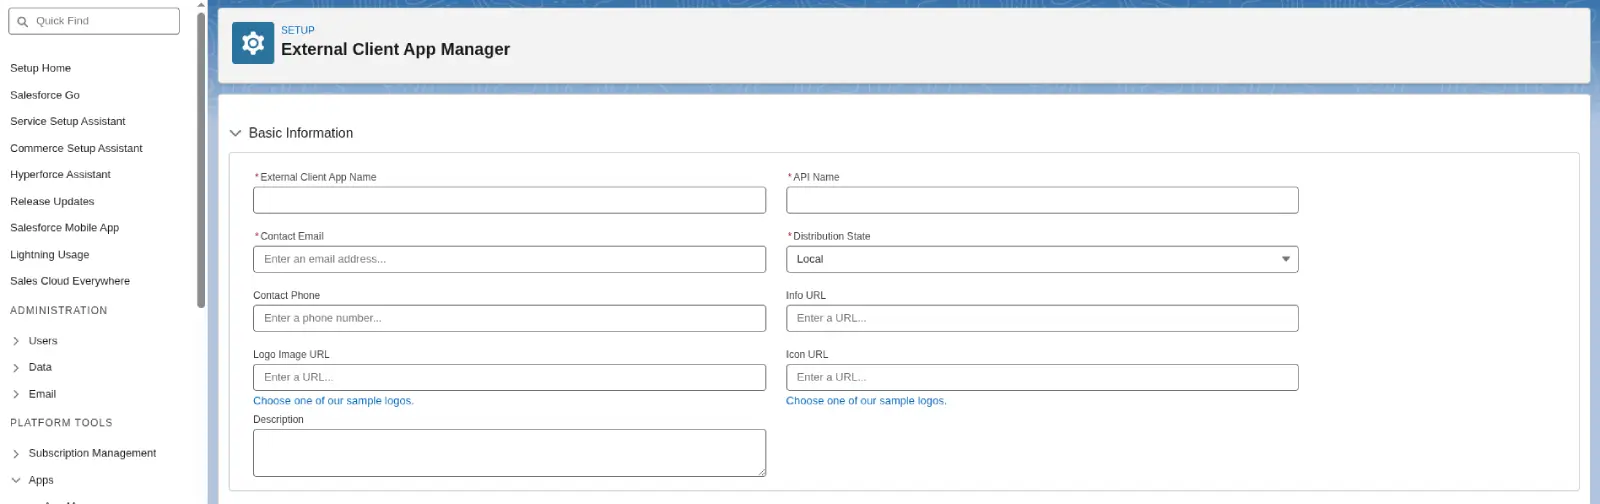Click the API Name field
Viewport: 1600px width, 504px height.
click(1042, 200)
